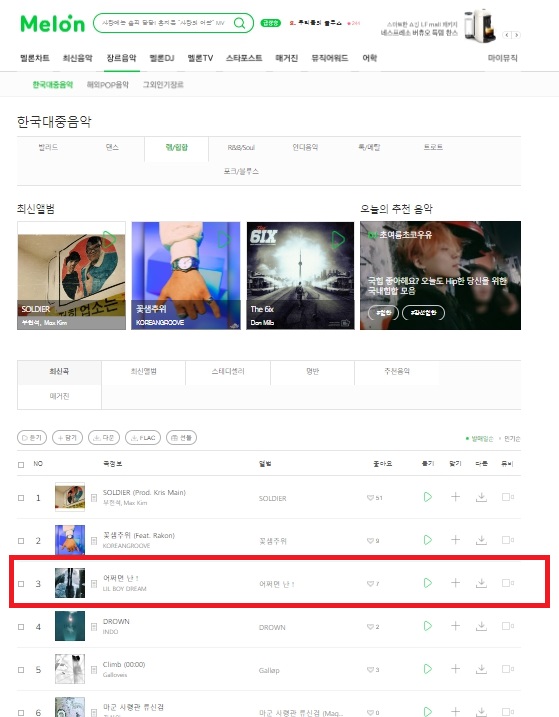Switch to the R&B/Soul genre tab
Viewport: 559px width, 717px height.
[241, 147]
